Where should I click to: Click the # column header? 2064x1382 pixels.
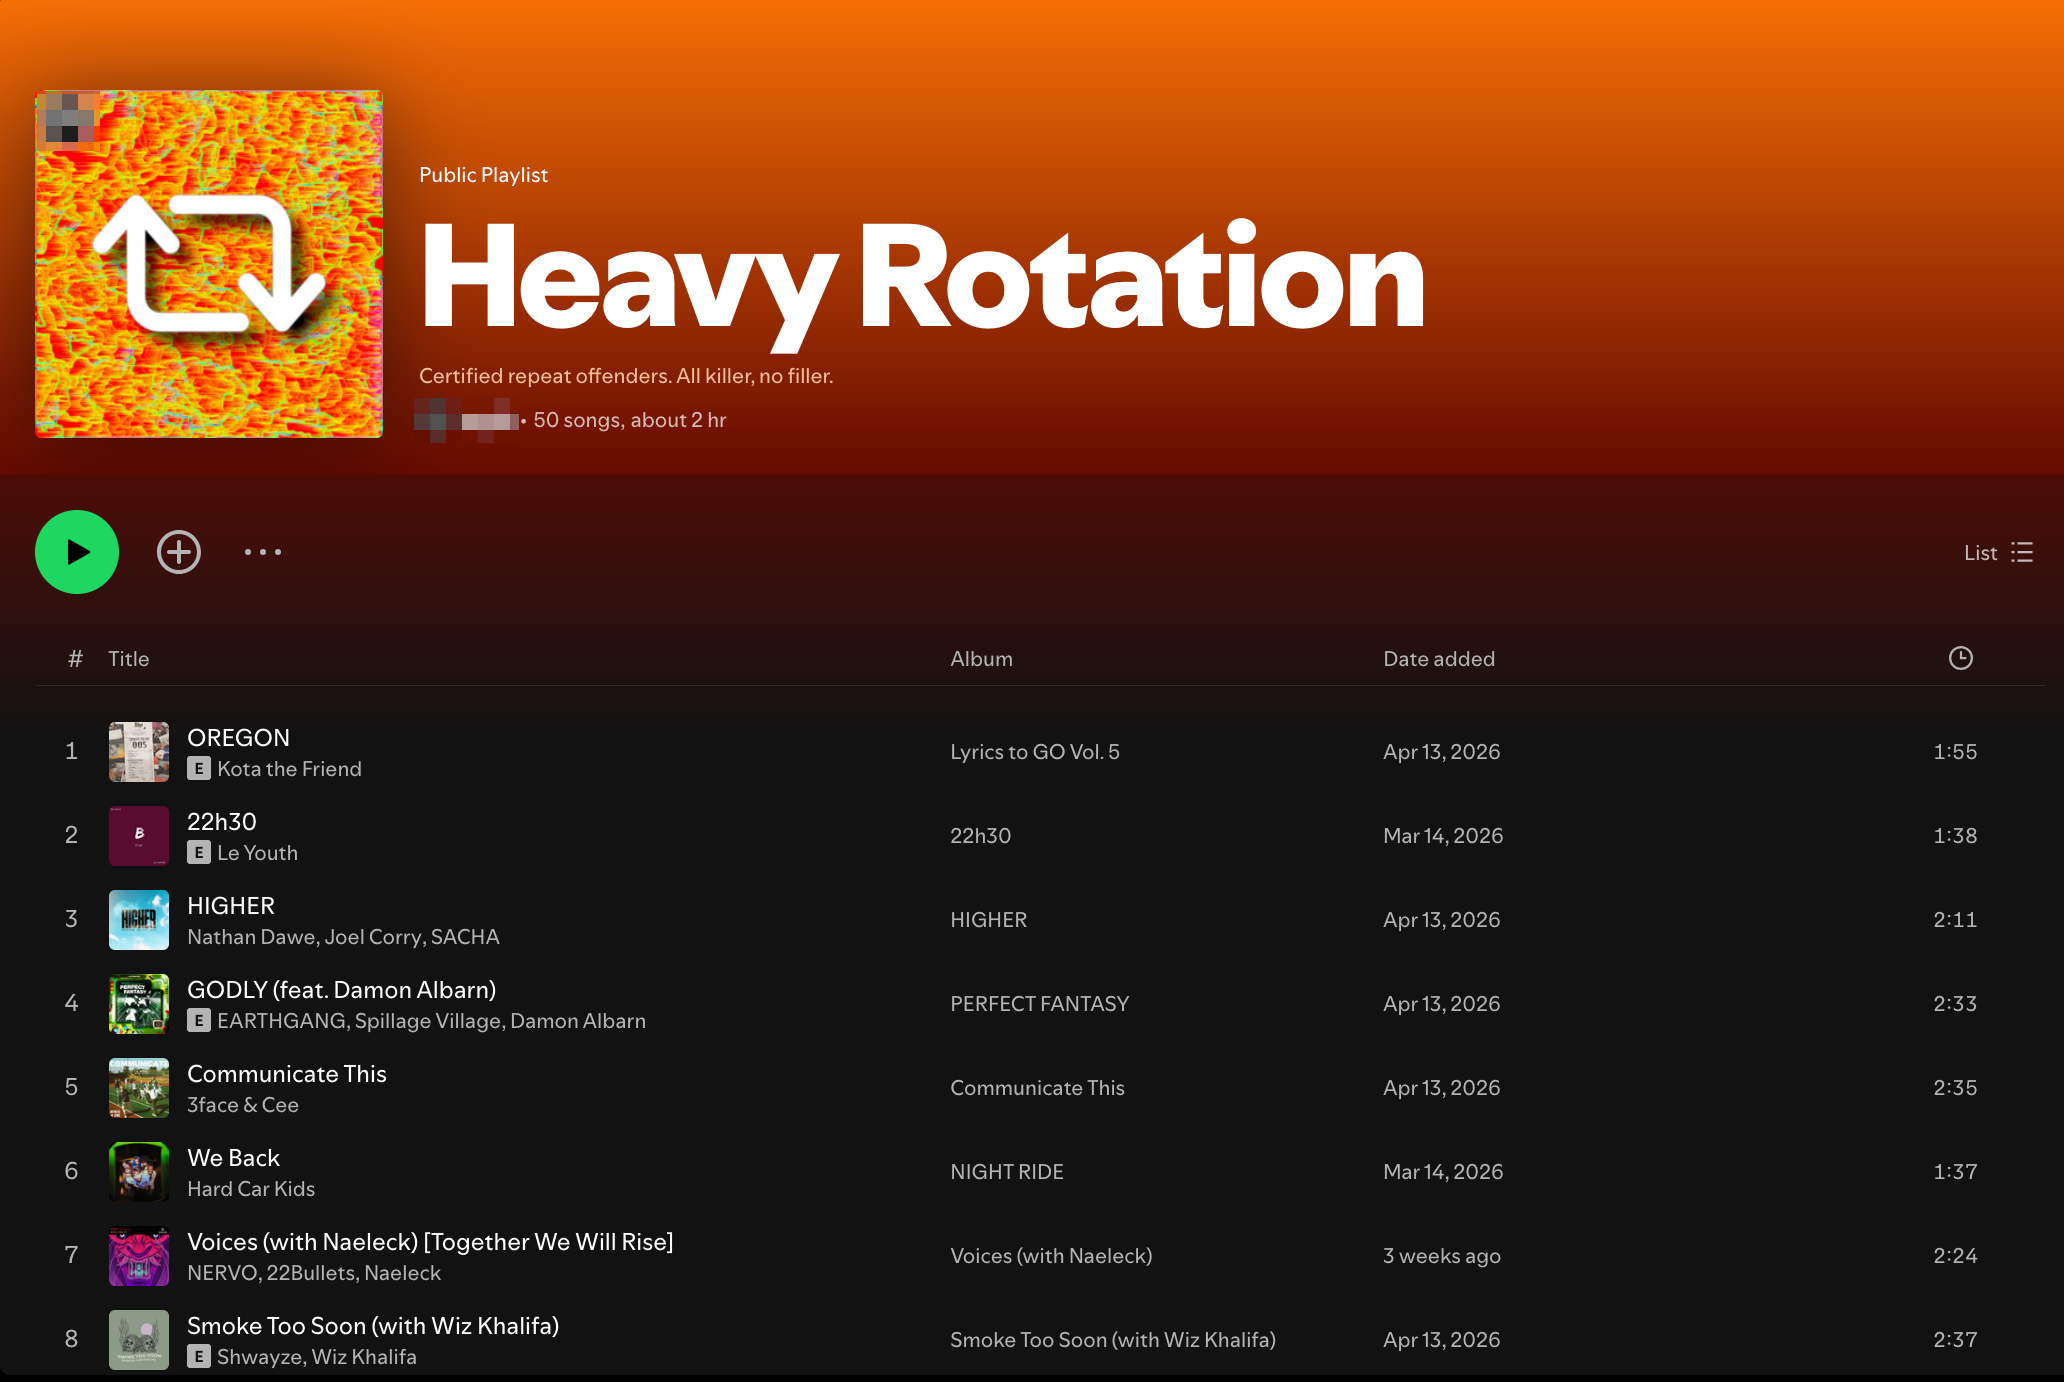click(x=75, y=659)
